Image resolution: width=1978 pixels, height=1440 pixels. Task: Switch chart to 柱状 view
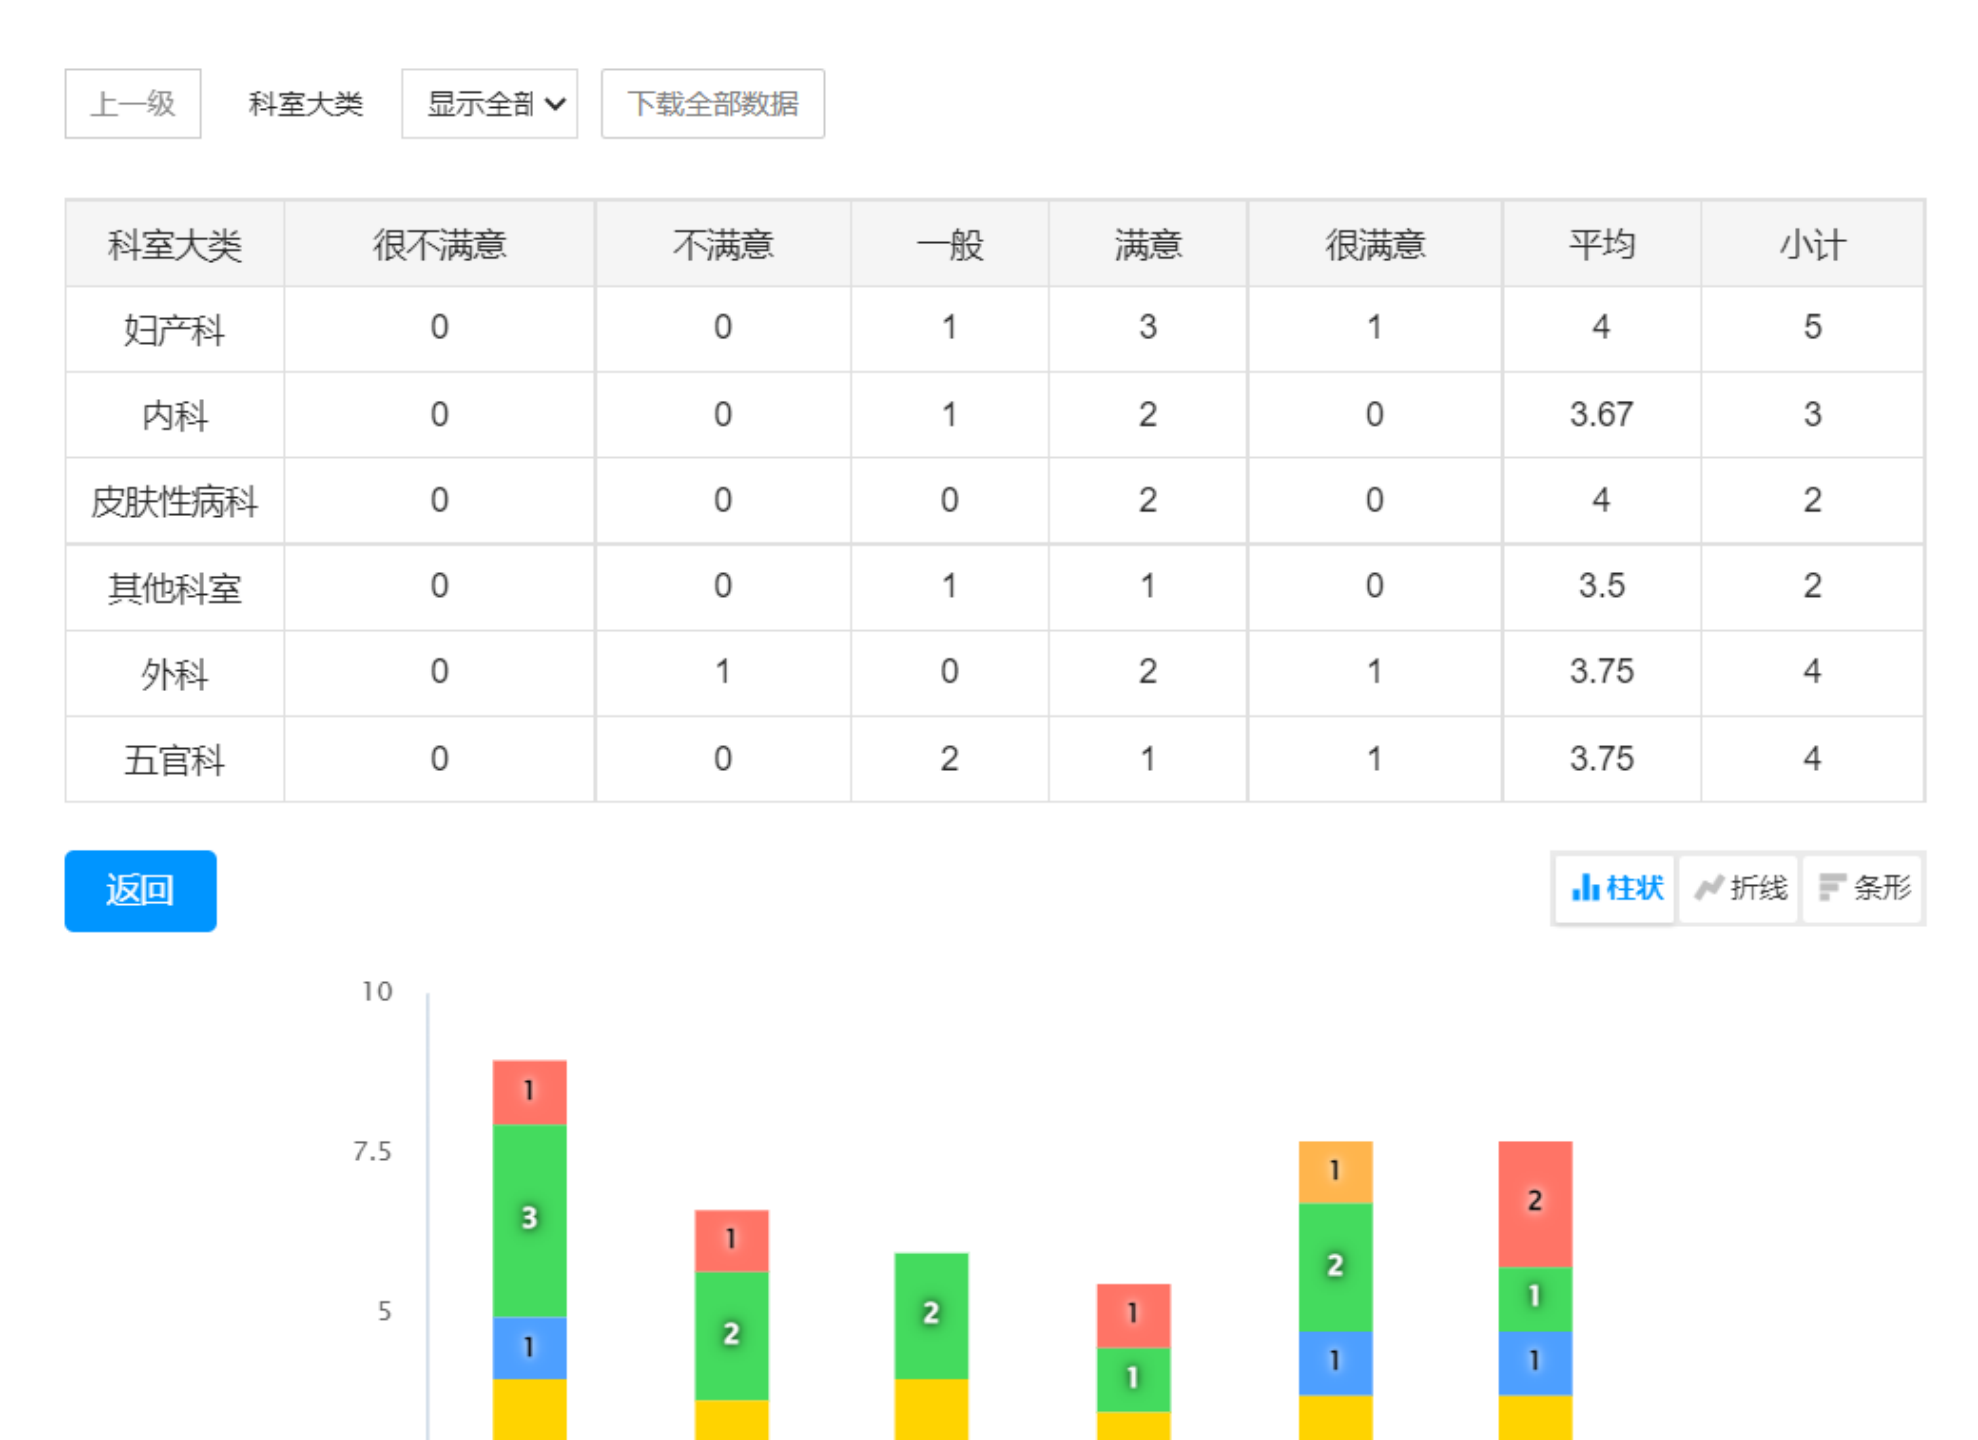tap(1616, 888)
